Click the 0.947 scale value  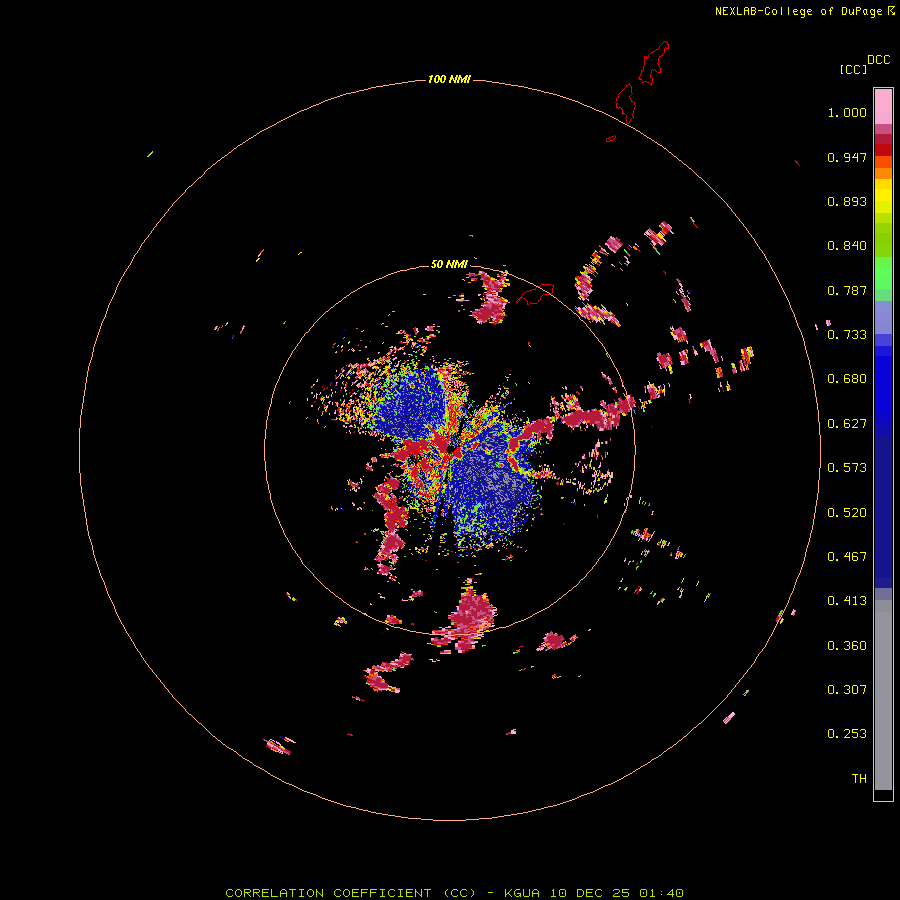click(847, 157)
